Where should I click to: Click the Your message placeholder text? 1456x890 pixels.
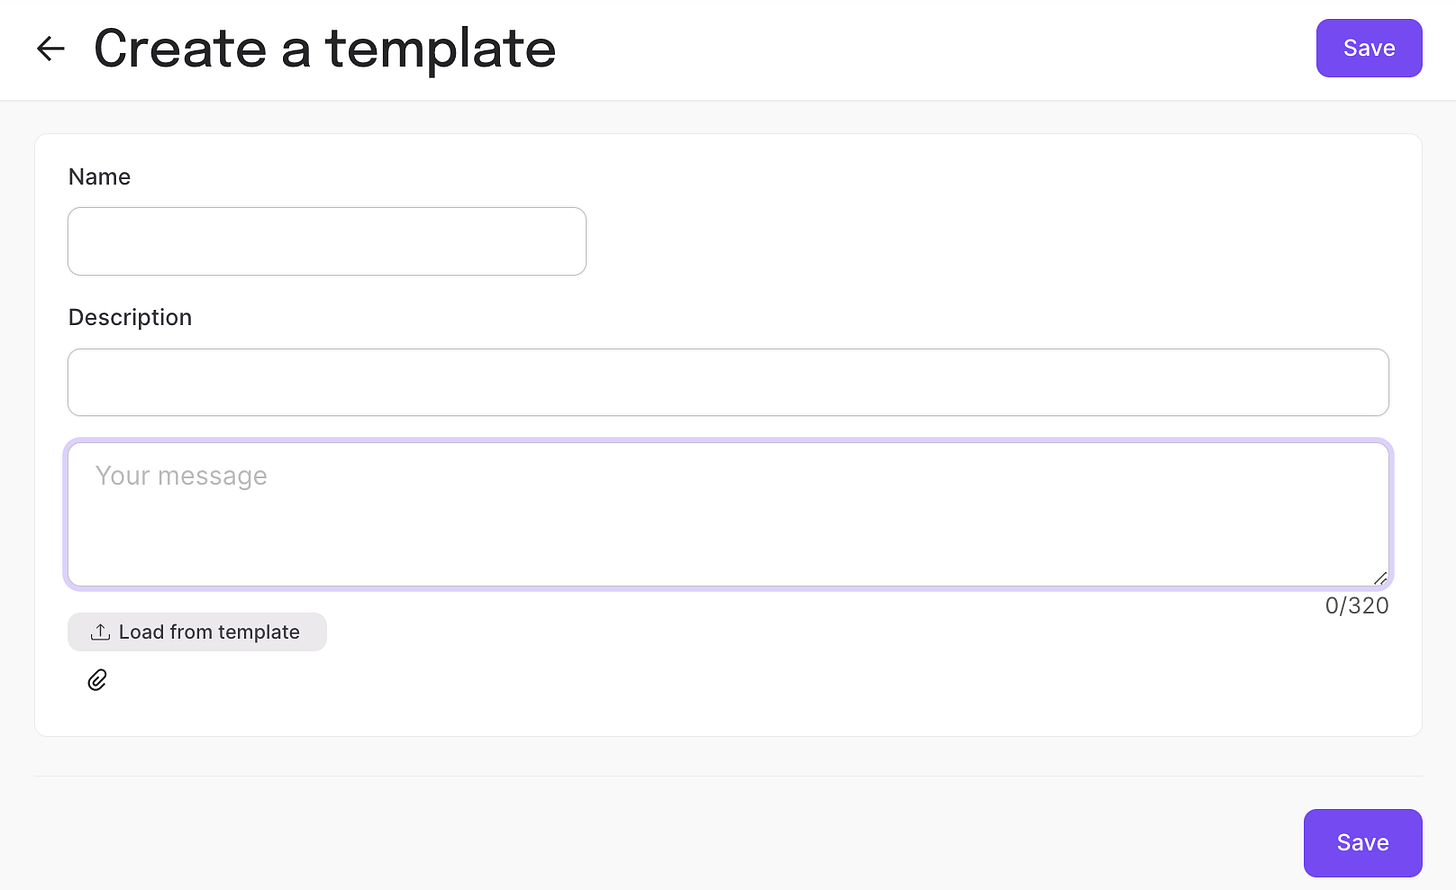pyautogui.click(x=181, y=476)
